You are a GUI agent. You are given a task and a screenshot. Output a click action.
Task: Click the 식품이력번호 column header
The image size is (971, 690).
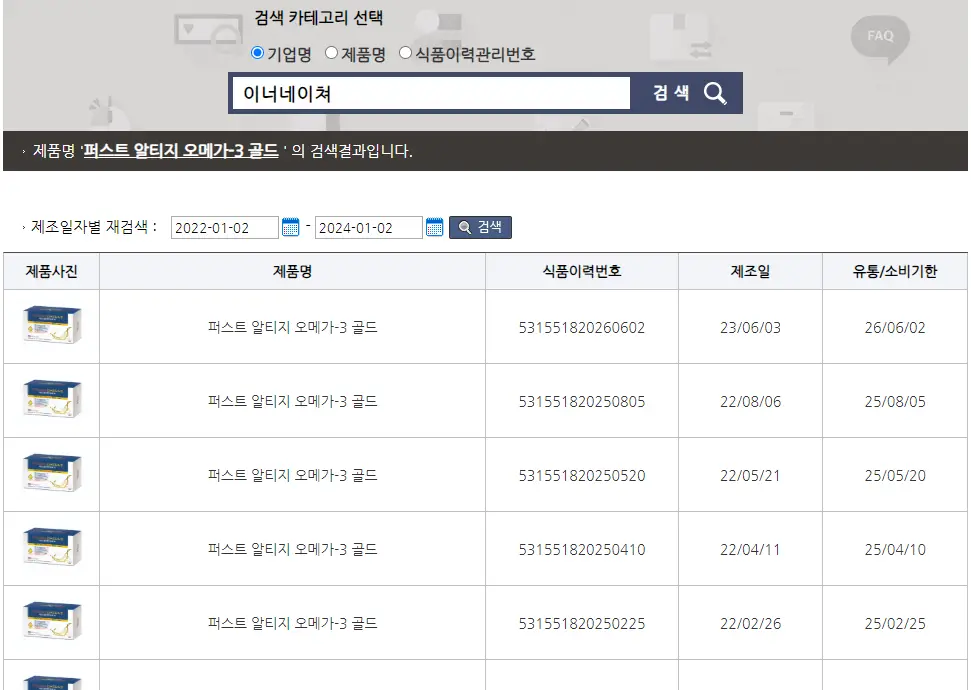coord(581,271)
